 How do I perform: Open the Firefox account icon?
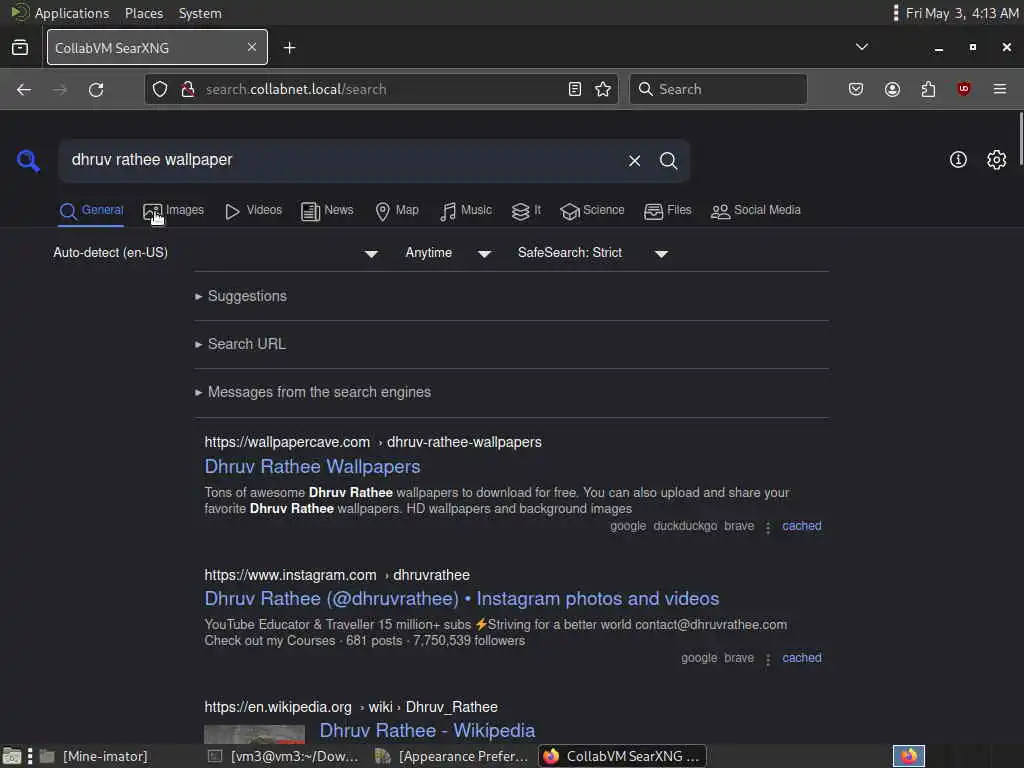pyautogui.click(x=892, y=89)
